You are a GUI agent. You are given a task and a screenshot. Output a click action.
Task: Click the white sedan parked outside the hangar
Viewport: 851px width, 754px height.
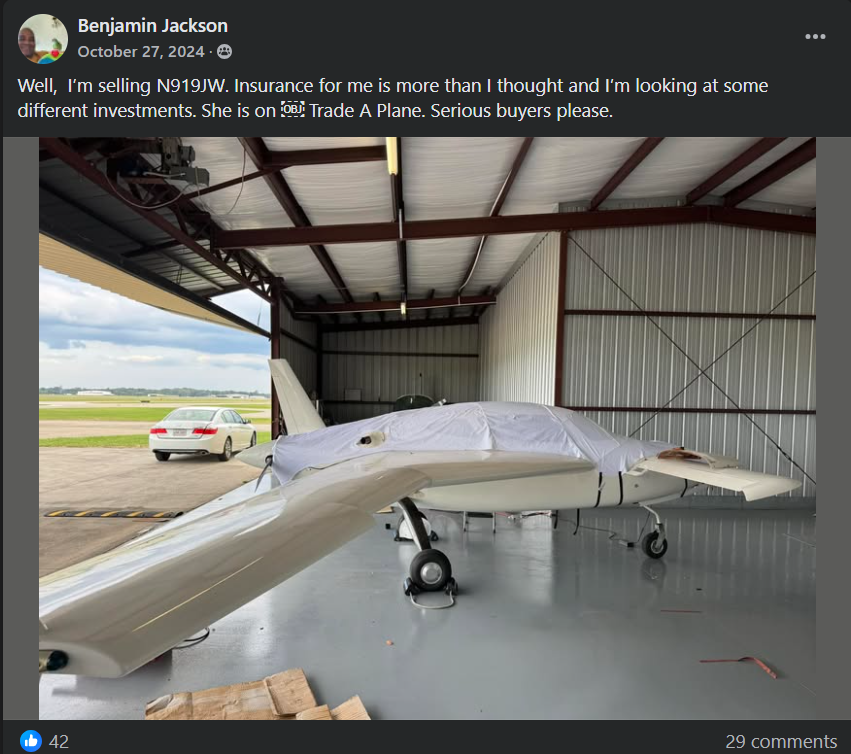coord(202,433)
